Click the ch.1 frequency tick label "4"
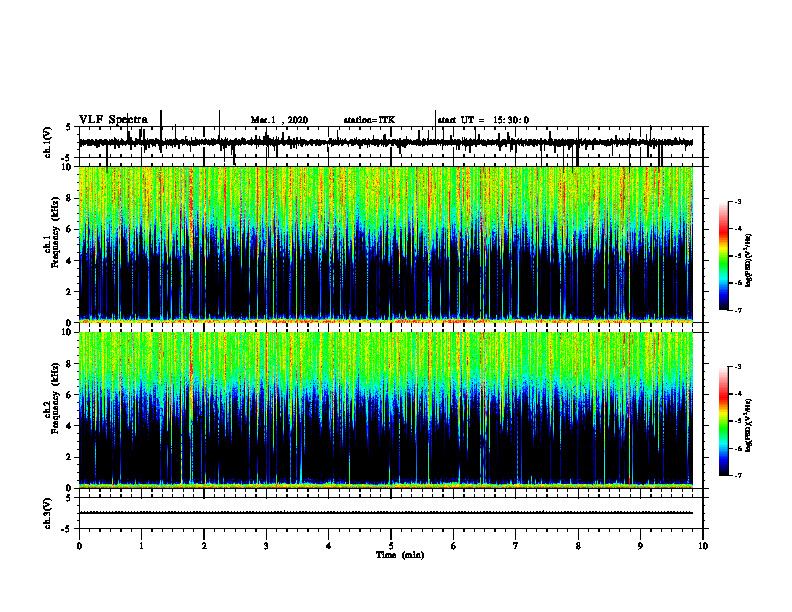The image size is (792, 612). (70, 261)
